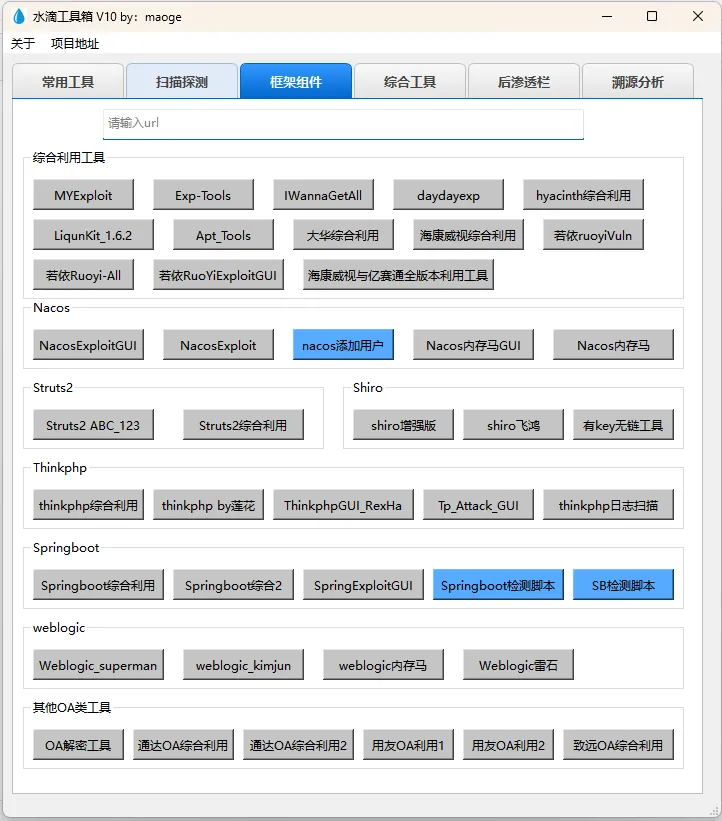Open Springboot综合2
This screenshot has width=722, height=821.
[x=233, y=585]
